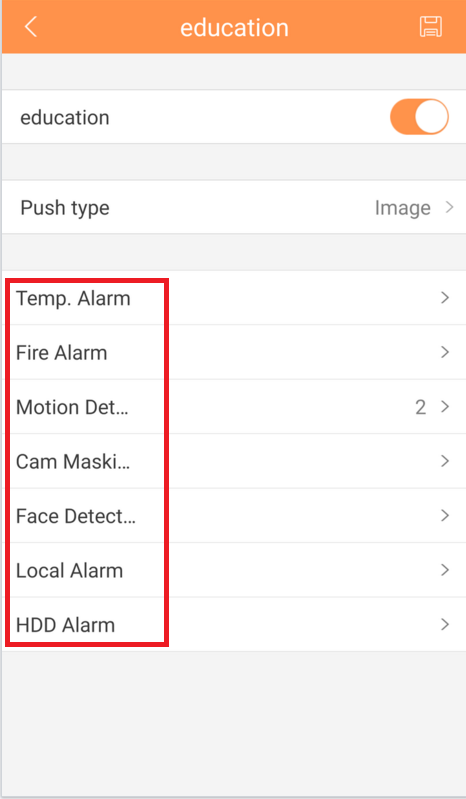The height and width of the screenshot is (799, 466).
Task: Select the Image push type value
Action: pos(402,208)
